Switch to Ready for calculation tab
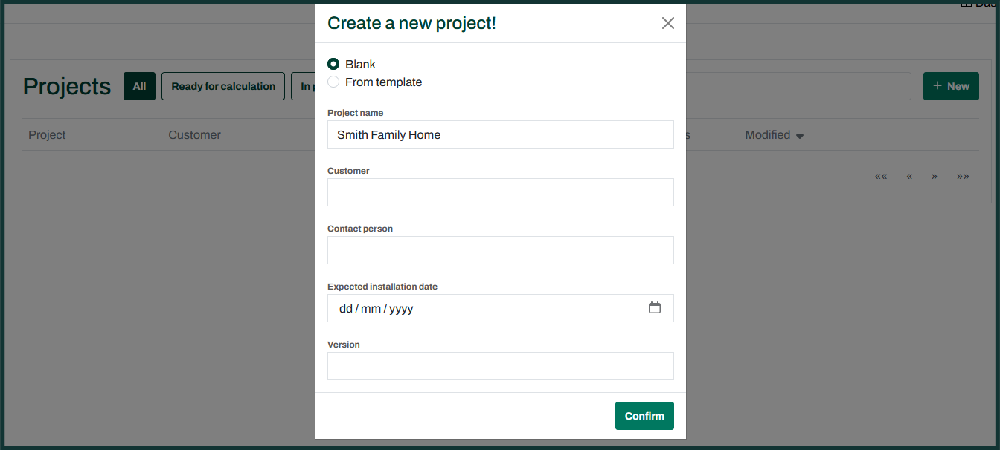Screen dimensions: 1000x450 pyautogui.click(x=223, y=86)
